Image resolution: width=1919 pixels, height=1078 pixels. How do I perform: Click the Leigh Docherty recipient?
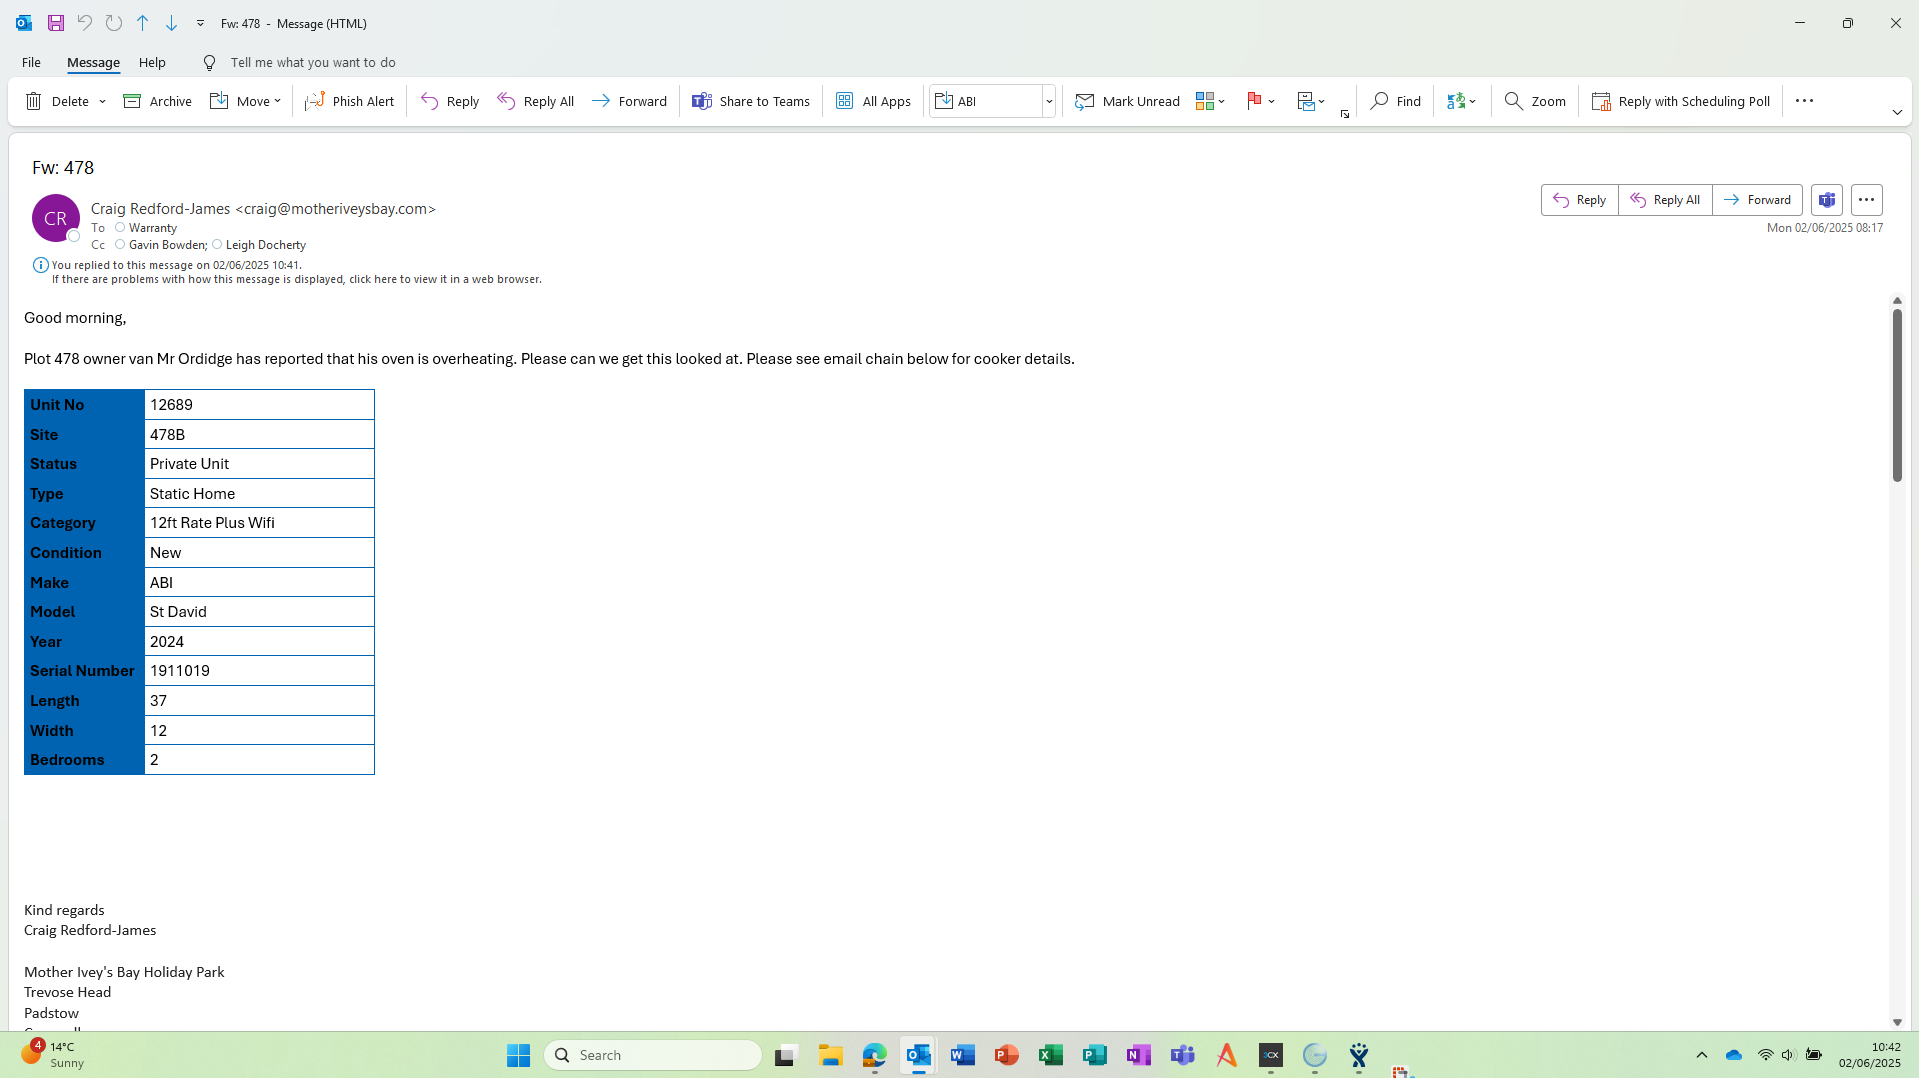point(266,245)
